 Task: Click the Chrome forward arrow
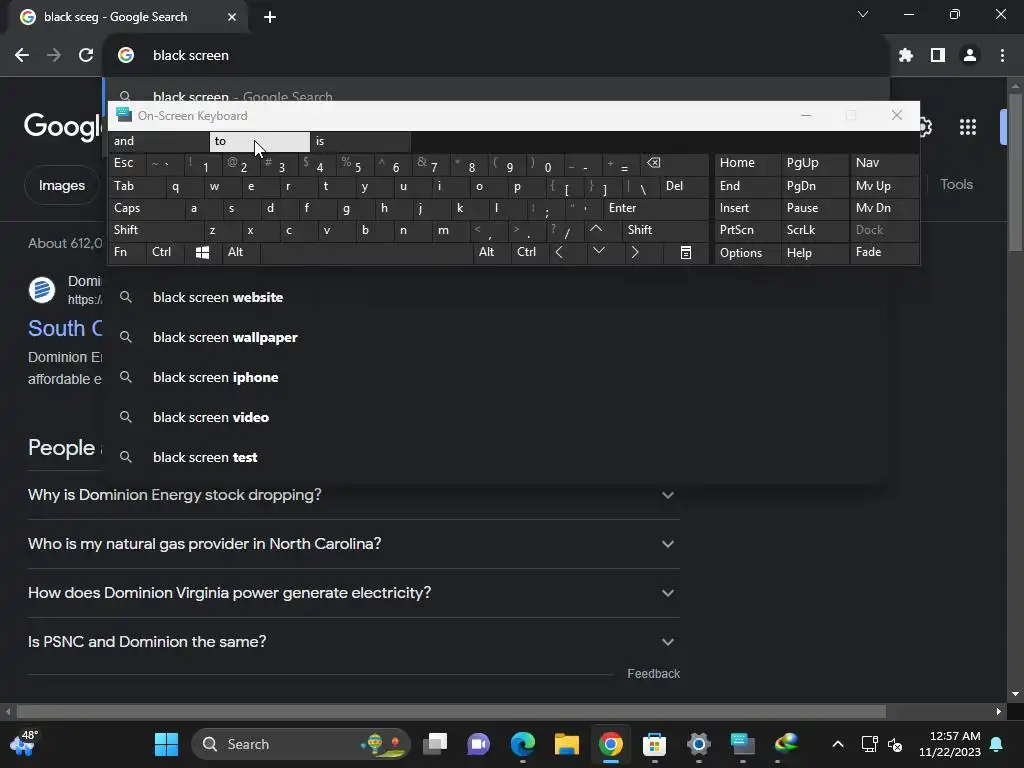(x=54, y=56)
